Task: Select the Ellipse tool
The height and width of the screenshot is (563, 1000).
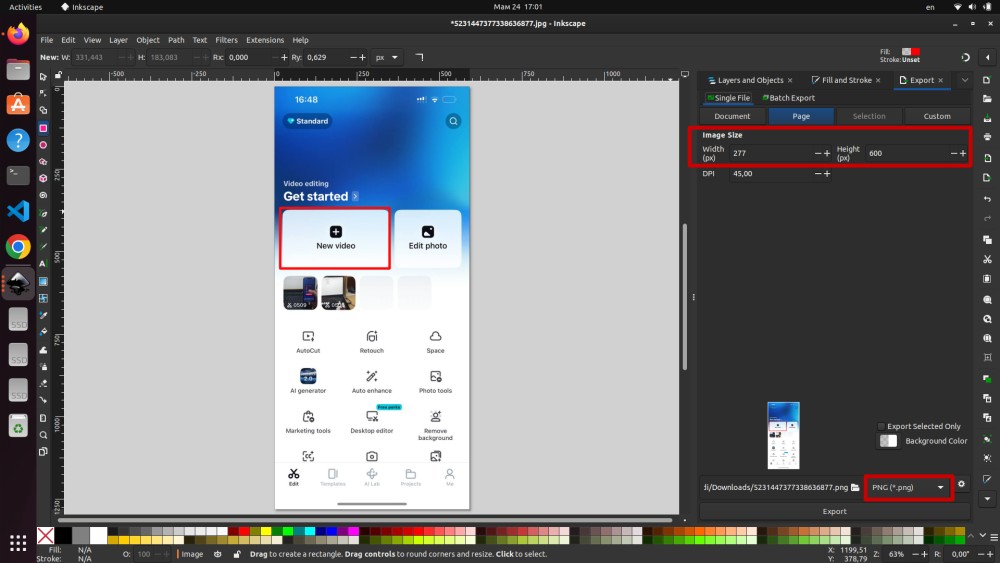Action: (43, 145)
